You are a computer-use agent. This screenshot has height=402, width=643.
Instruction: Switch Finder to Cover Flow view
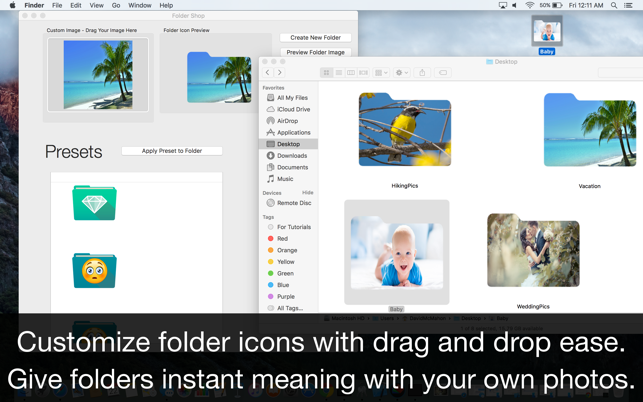(363, 73)
